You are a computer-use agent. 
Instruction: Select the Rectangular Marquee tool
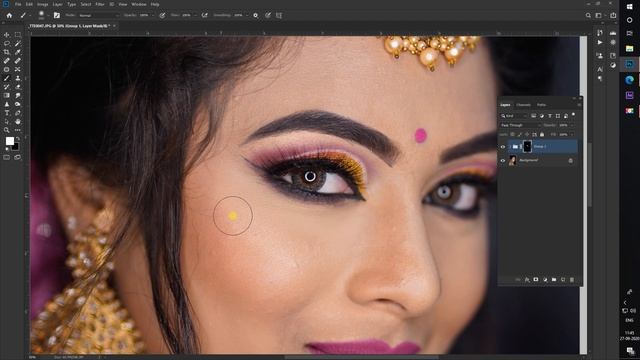[18, 35]
